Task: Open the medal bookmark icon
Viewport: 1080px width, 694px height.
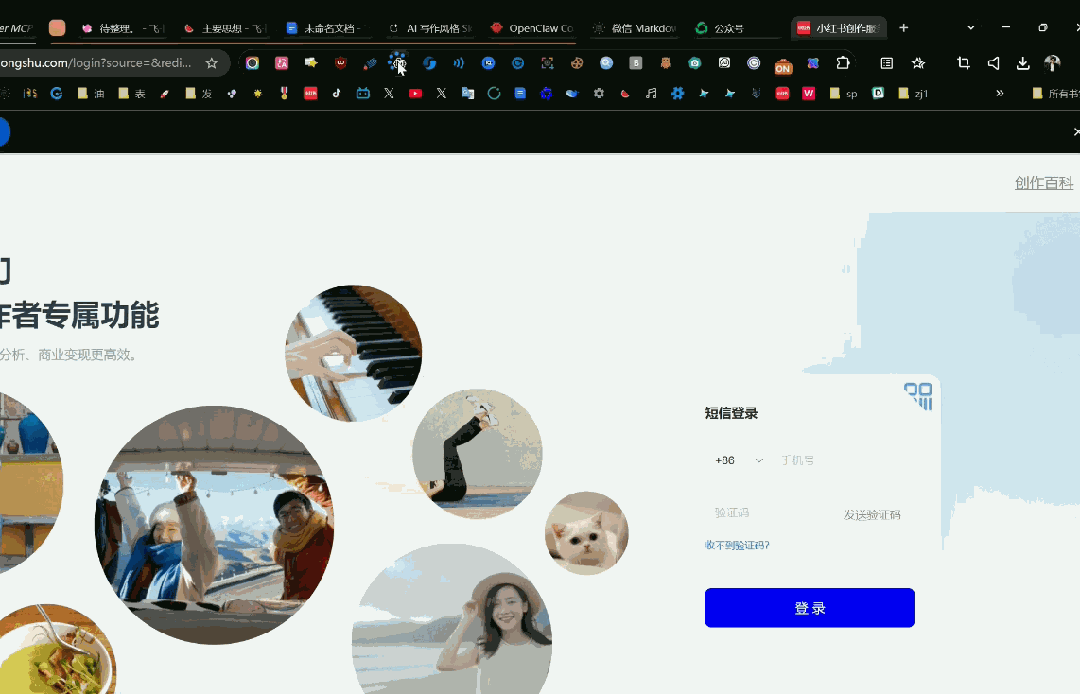Action: pyautogui.click(x=284, y=93)
